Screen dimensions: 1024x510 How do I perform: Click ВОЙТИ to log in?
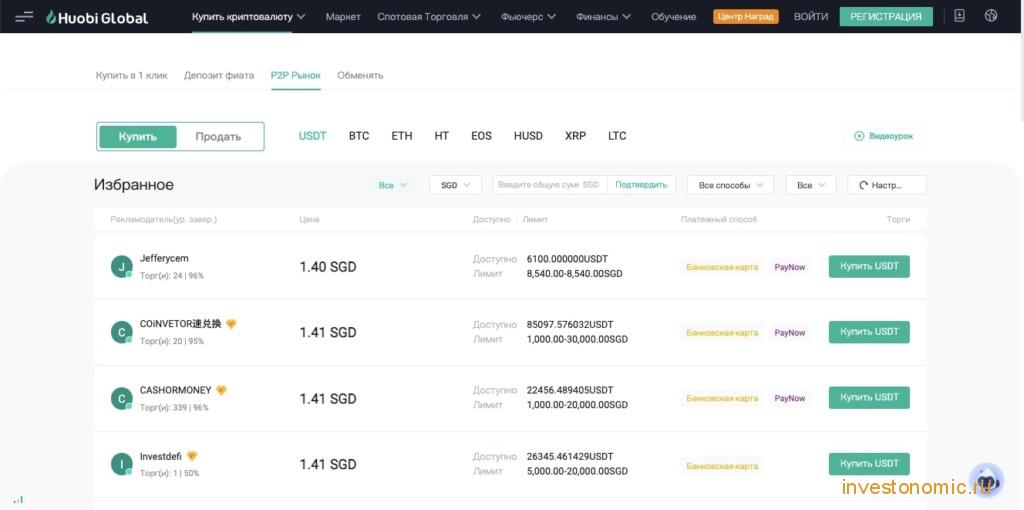pos(810,16)
